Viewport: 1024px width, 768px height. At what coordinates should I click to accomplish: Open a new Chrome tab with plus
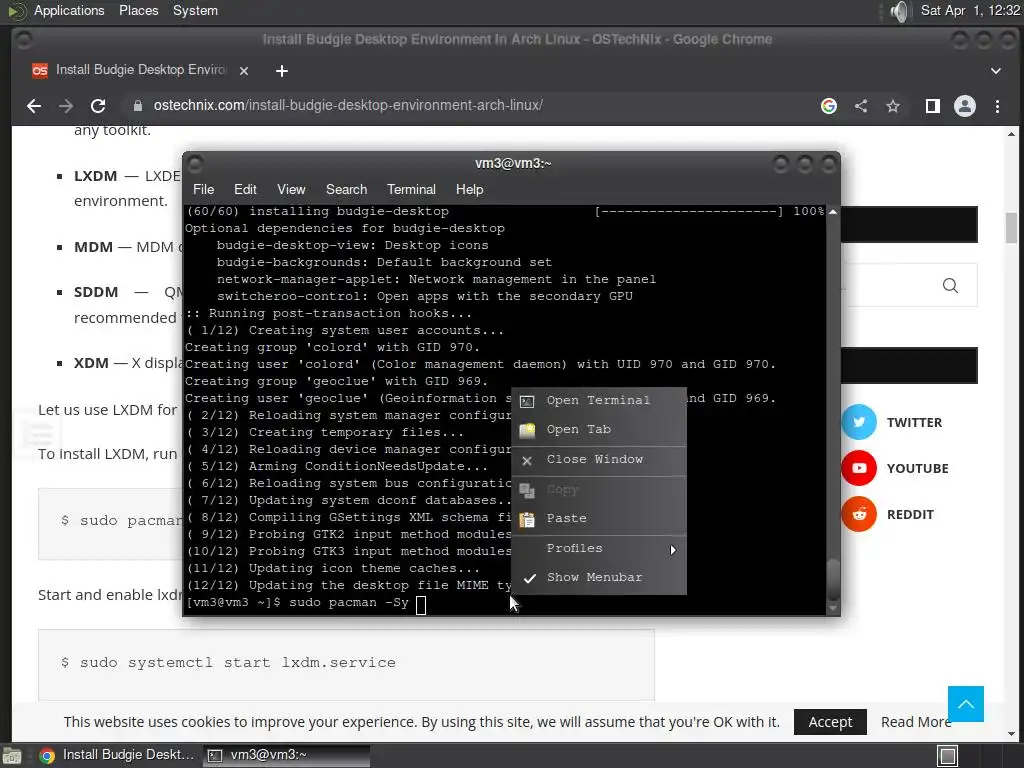pos(281,71)
